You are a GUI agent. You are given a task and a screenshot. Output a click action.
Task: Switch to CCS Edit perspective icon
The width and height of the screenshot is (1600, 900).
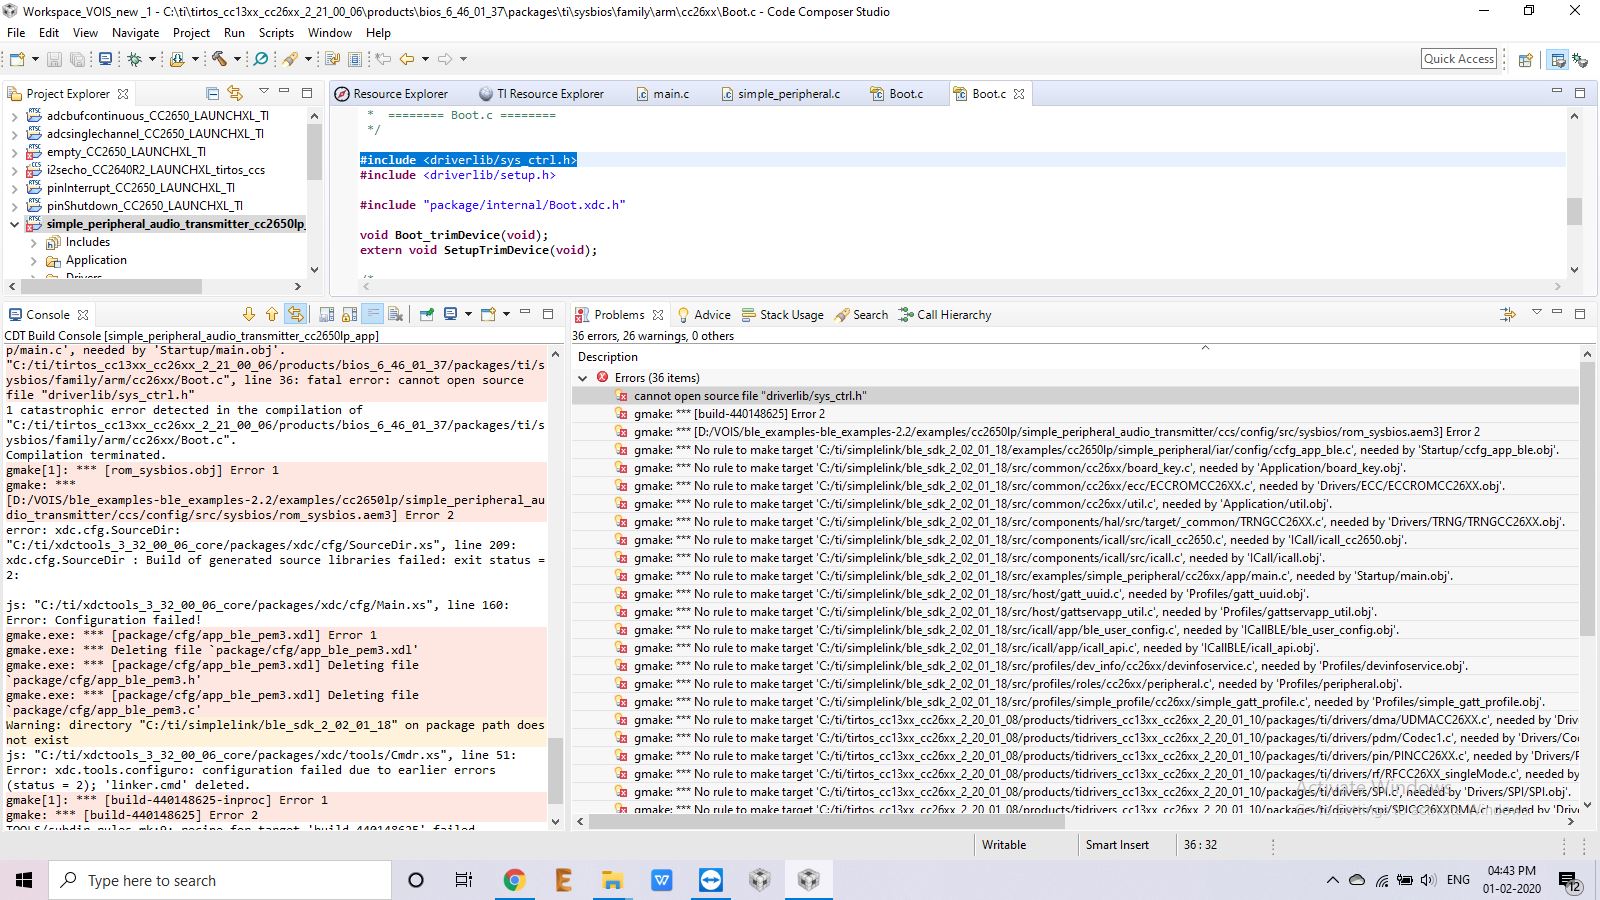click(1557, 60)
